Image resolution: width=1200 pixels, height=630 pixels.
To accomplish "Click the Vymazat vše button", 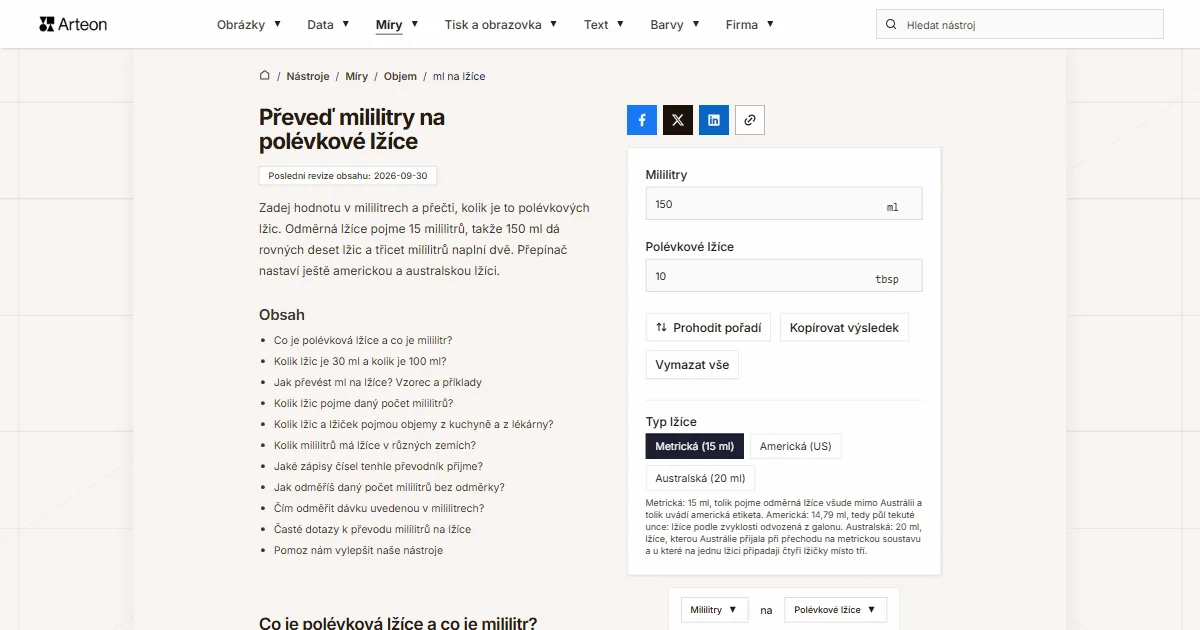I will point(692,365).
